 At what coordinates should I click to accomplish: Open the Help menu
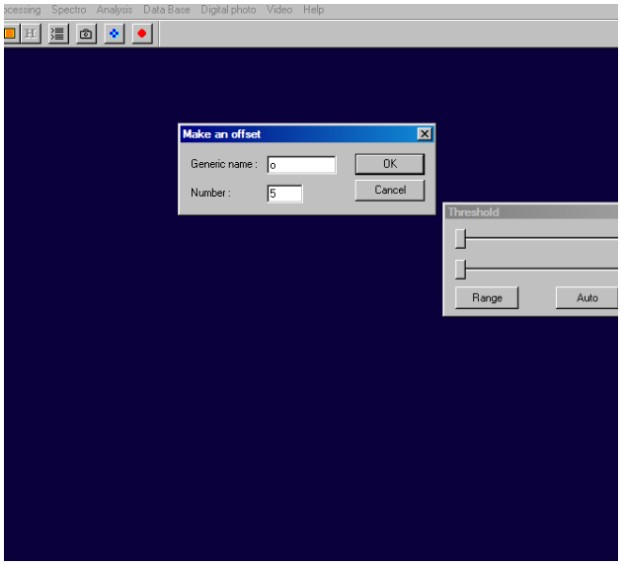click(314, 10)
